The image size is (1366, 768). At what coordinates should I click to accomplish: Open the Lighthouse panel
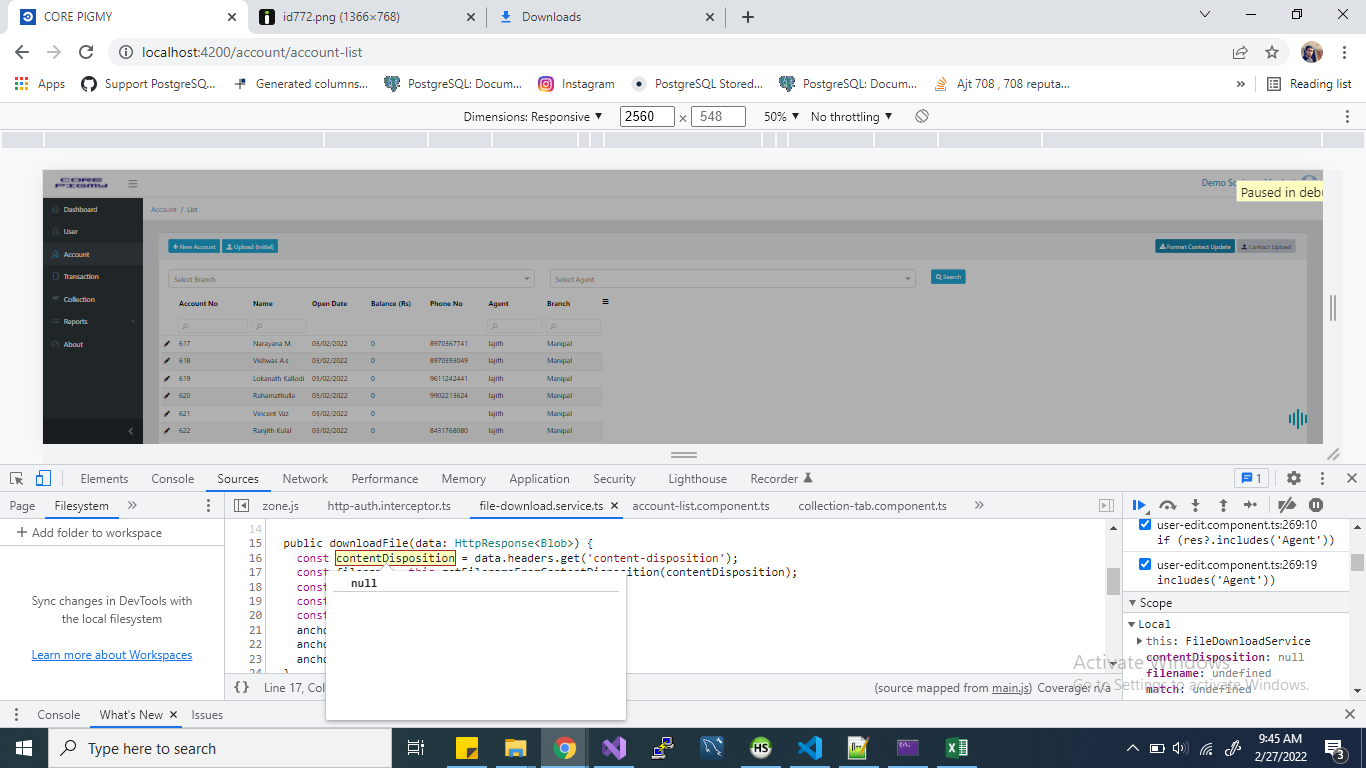pos(697,478)
